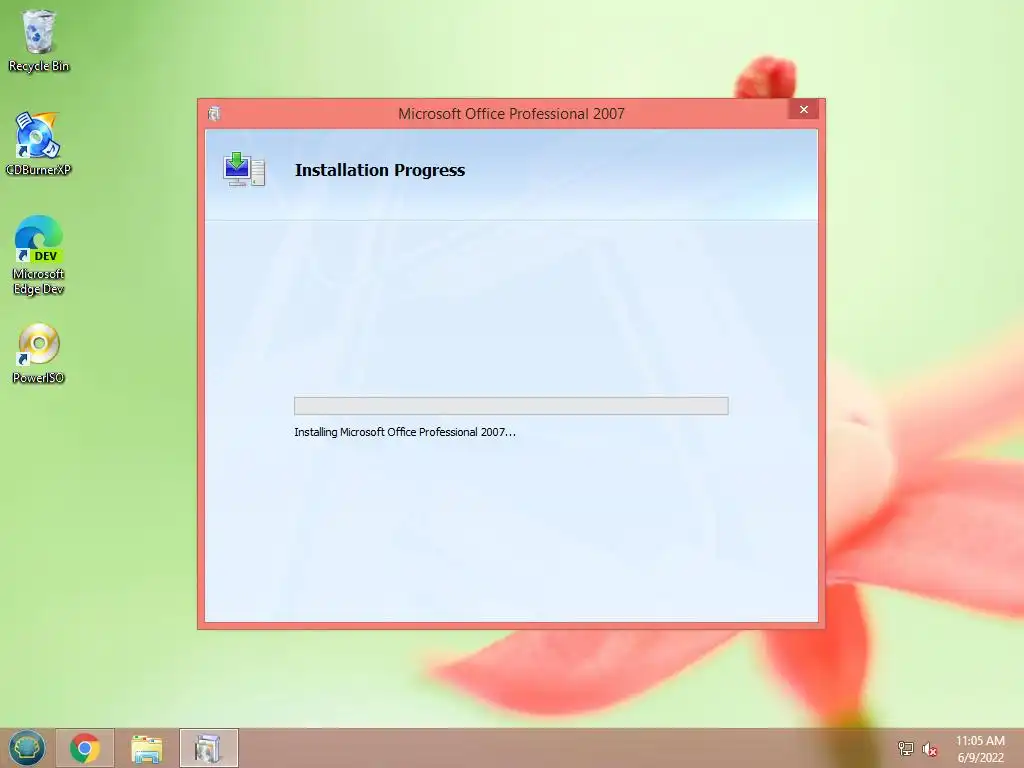
Task: Launch Google Chrome from the taskbar
Action: click(85, 748)
